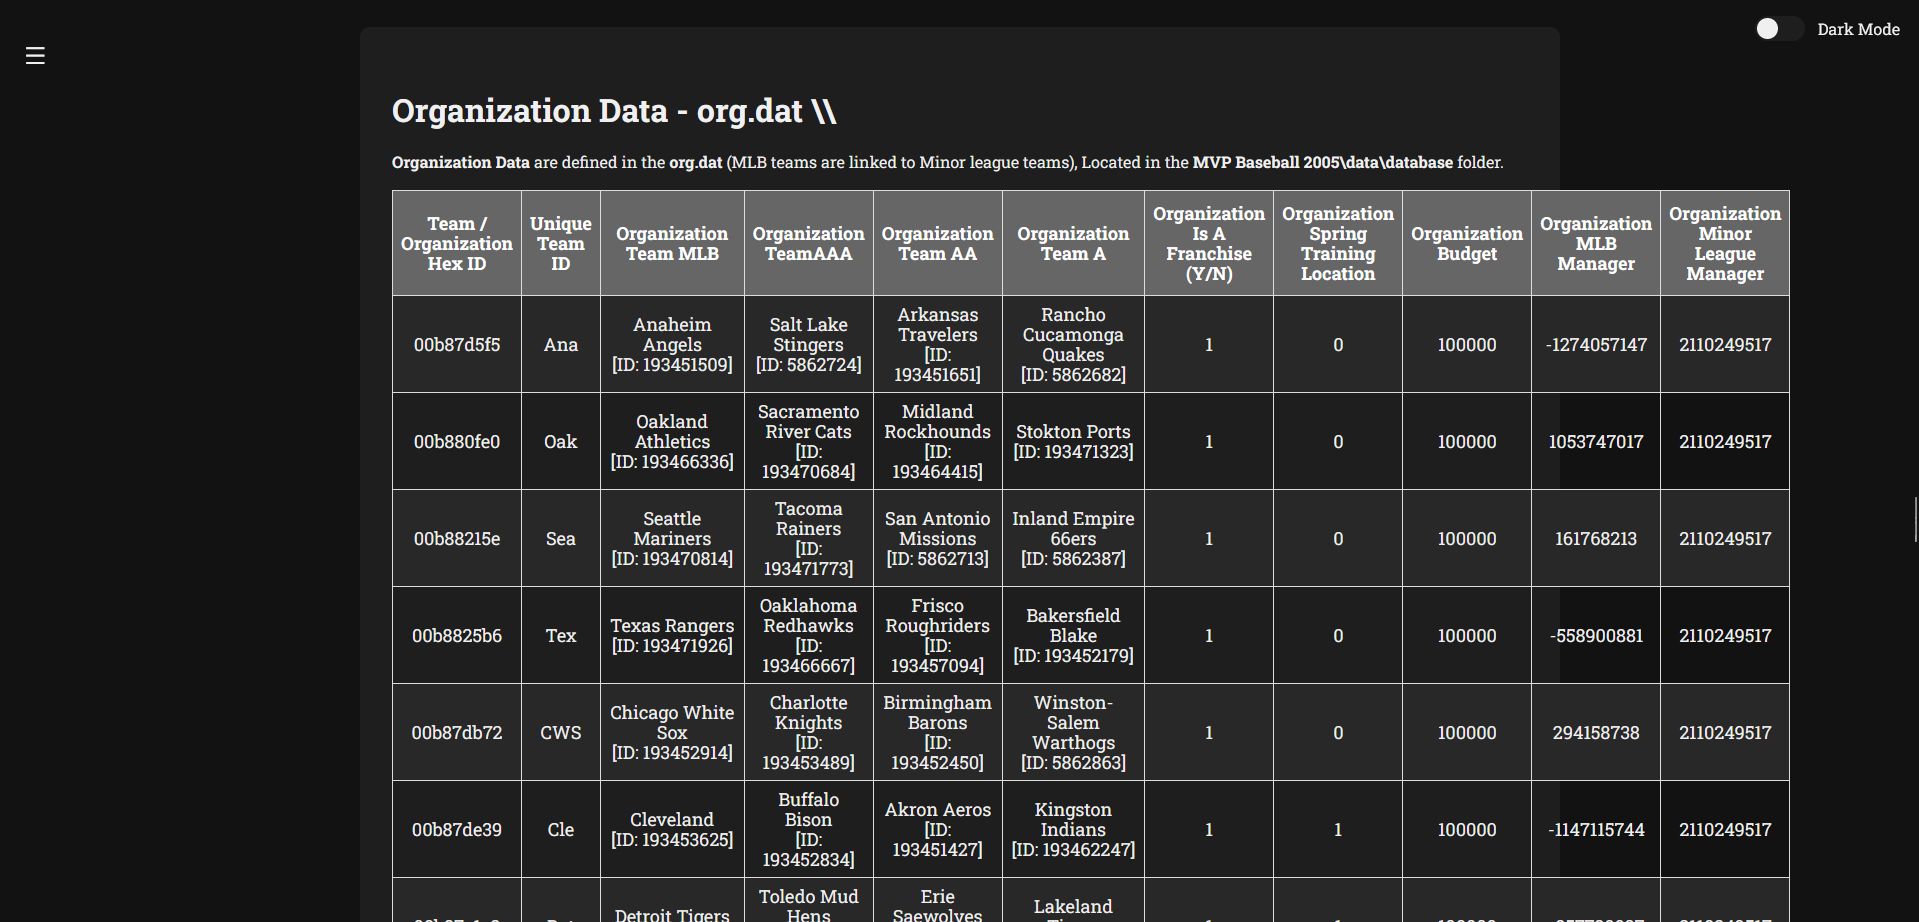Click MLB manager value -1274057147
The height and width of the screenshot is (922, 1919).
(x=1596, y=345)
